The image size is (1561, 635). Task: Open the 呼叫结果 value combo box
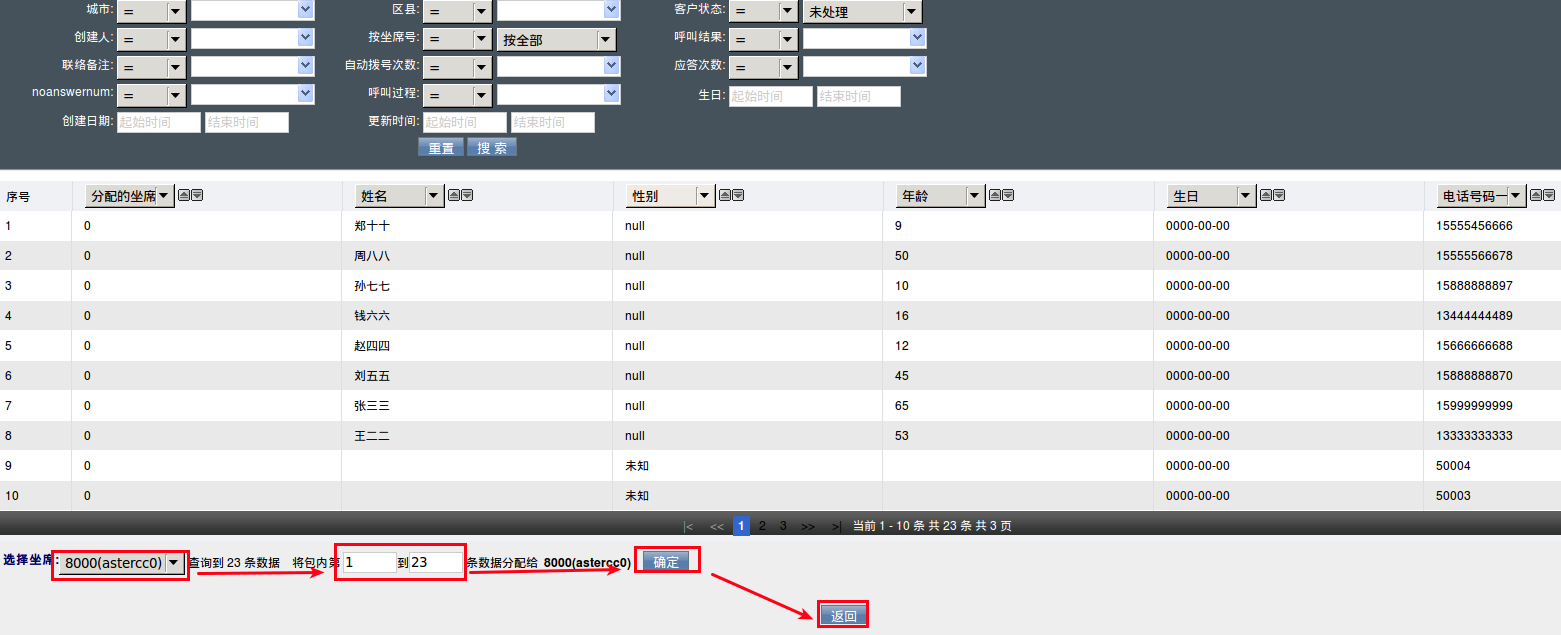864,38
